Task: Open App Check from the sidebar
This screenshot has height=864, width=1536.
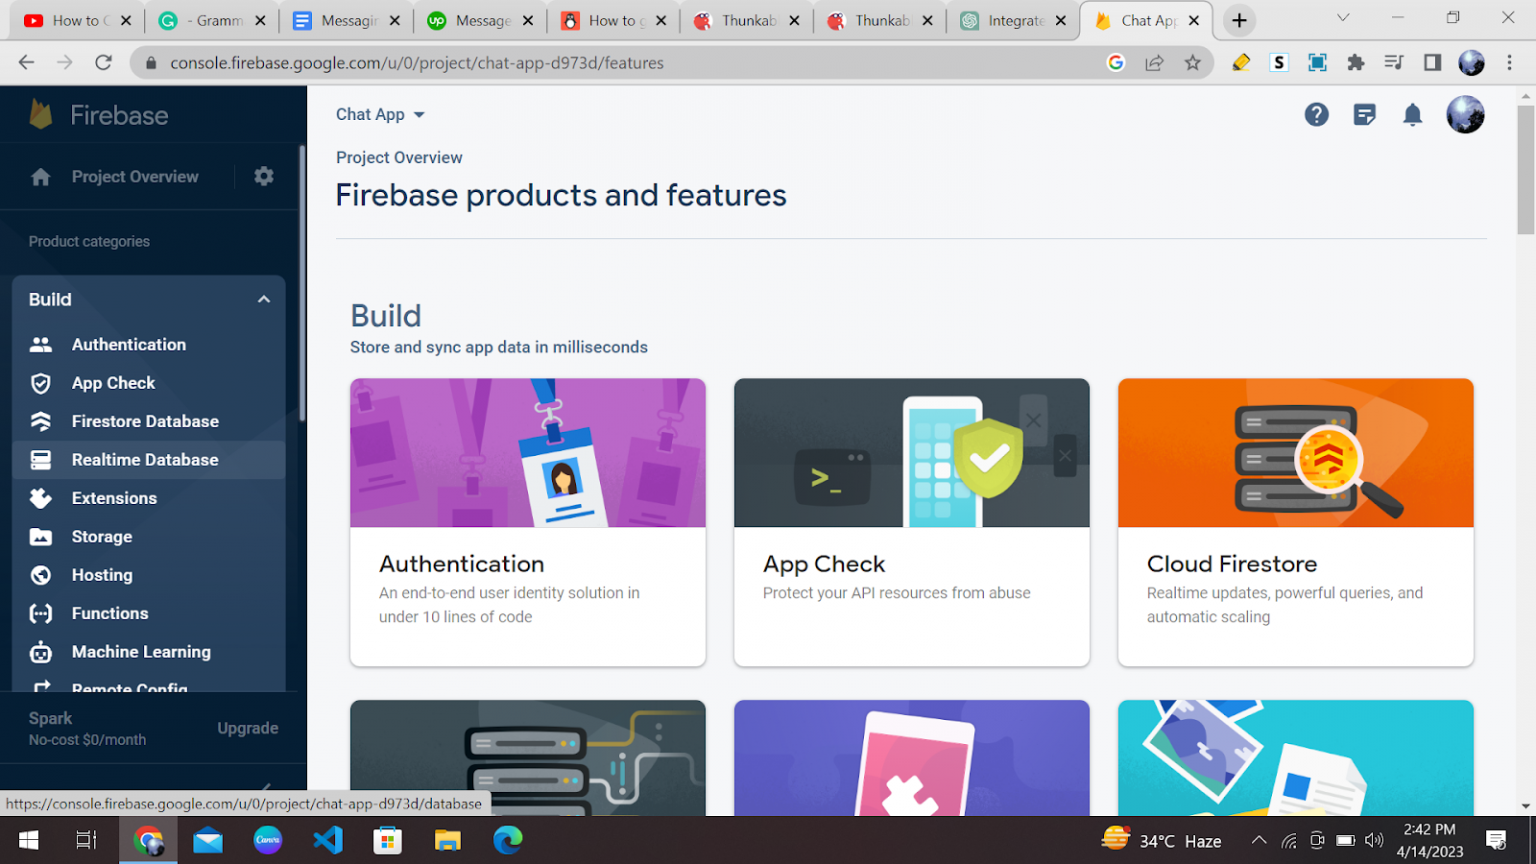Action: click(113, 383)
